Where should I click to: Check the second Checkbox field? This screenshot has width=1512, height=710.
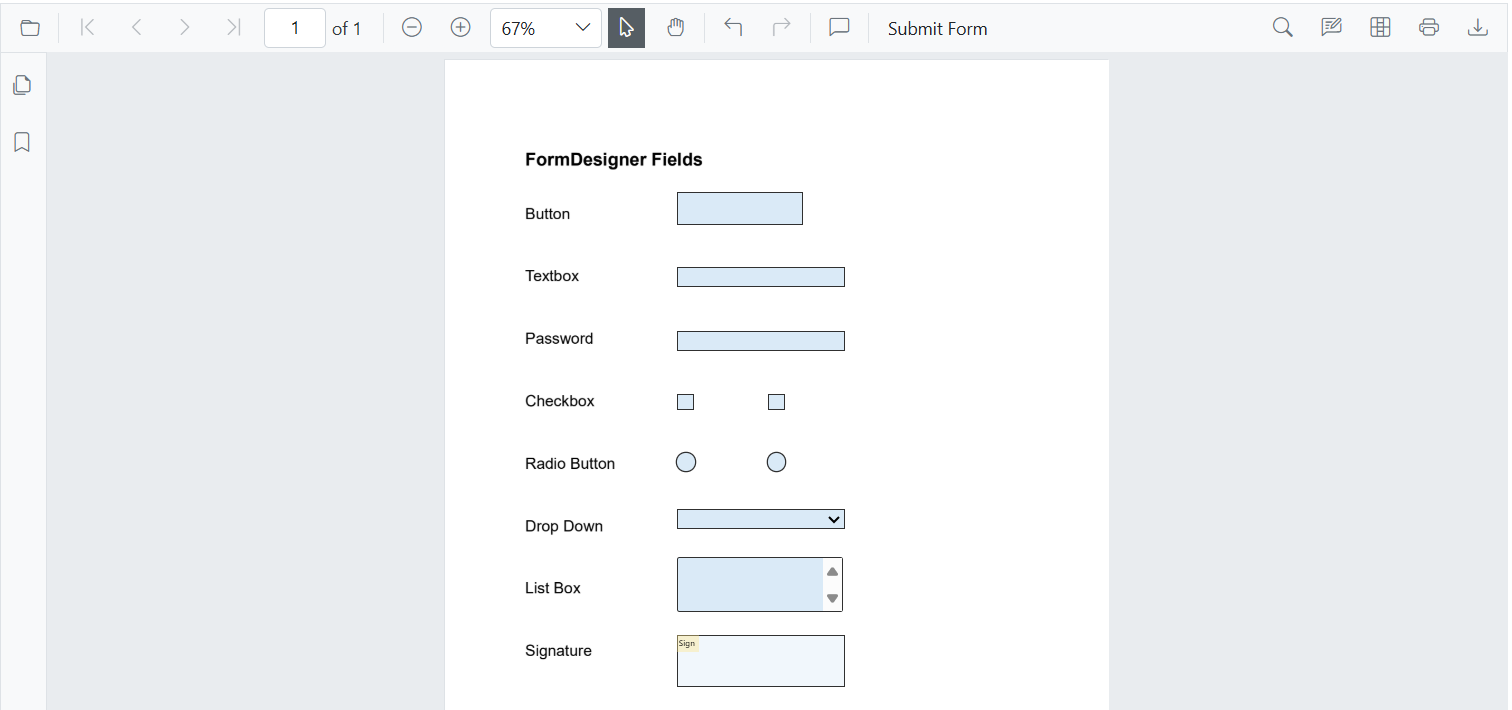tap(776, 402)
